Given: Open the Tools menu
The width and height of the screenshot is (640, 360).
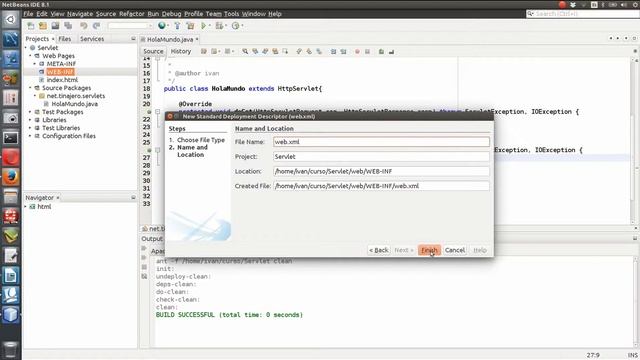Looking at the screenshot, I should click(231, 14).
